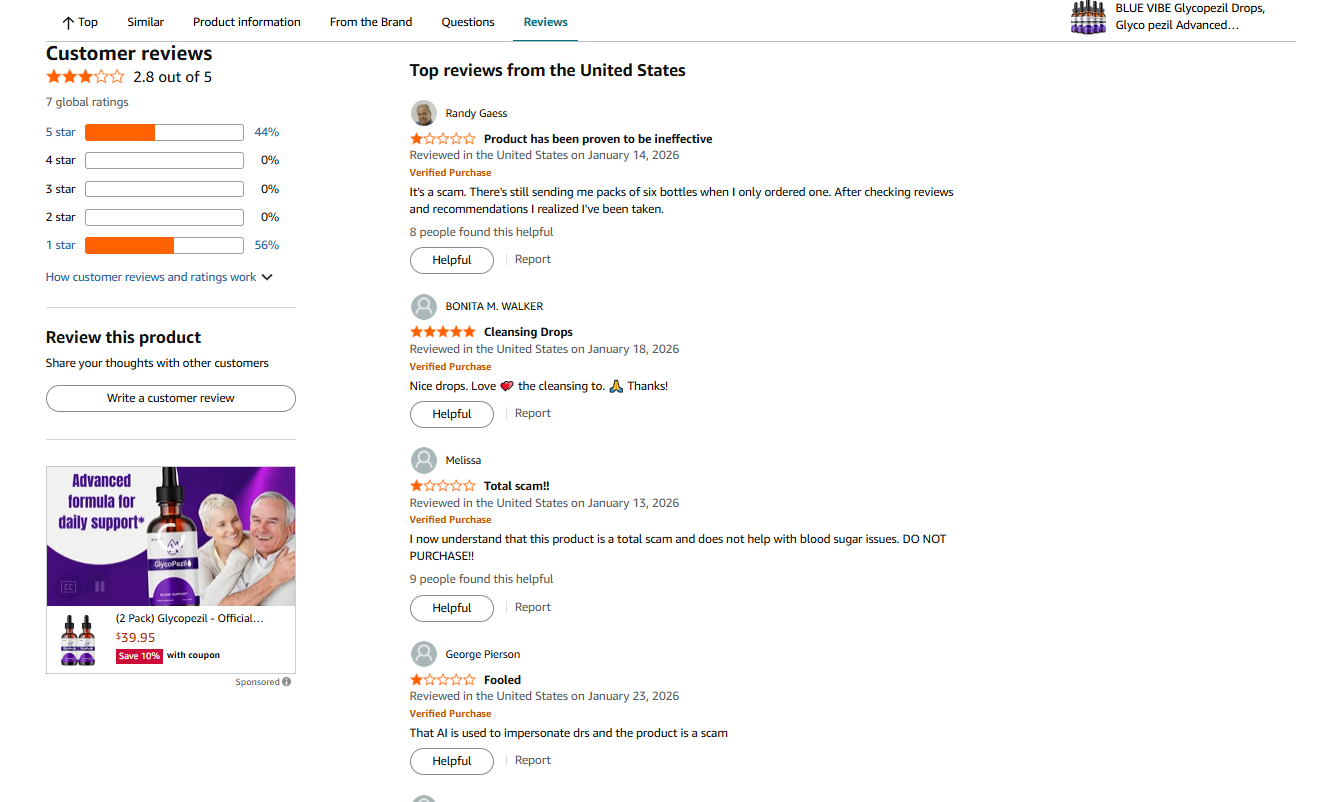Click the Sponsored info icon
Screen dimensions: 1320x802
[x=287, y=682]
